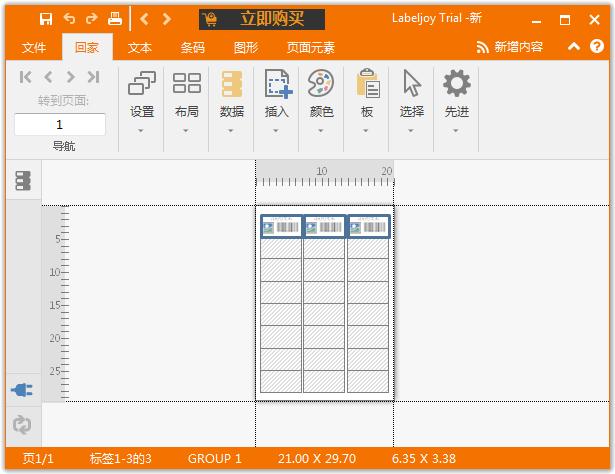The width and height of the screenshot is (615, 474).
Task: Expand the 板 clipboard dropdown arrow
Action: click(x=367, y=130)
